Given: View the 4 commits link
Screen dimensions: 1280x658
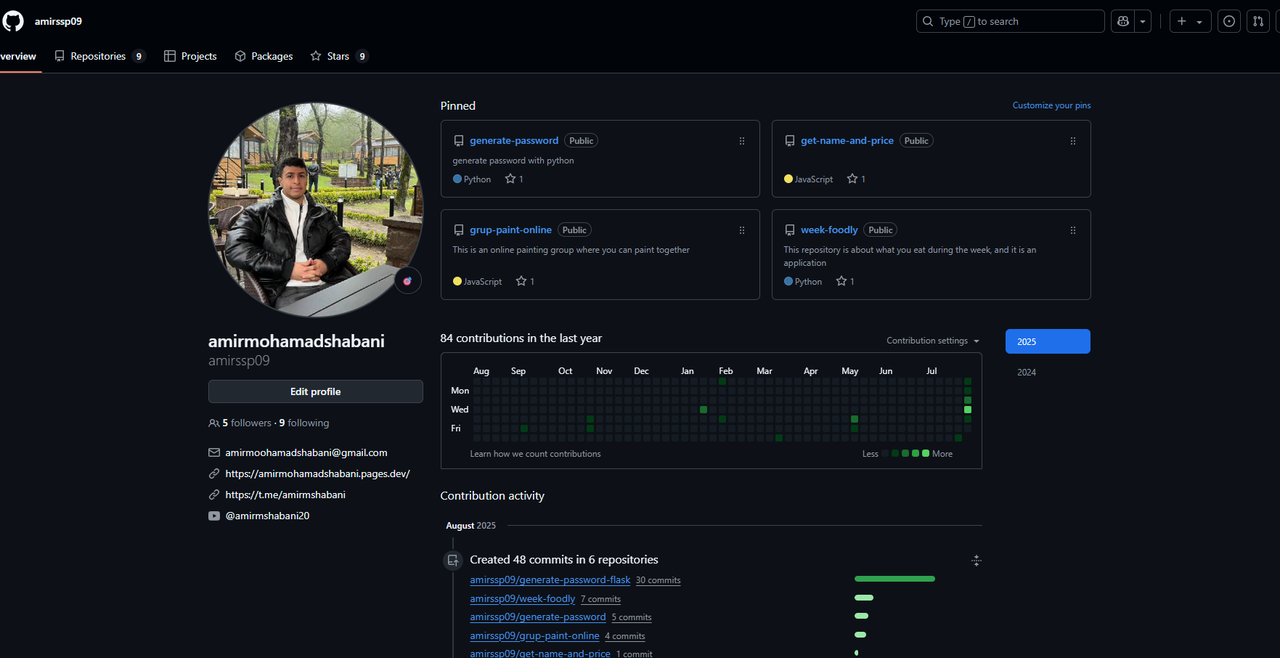Looking at the screenshot, I should point(625,636).
